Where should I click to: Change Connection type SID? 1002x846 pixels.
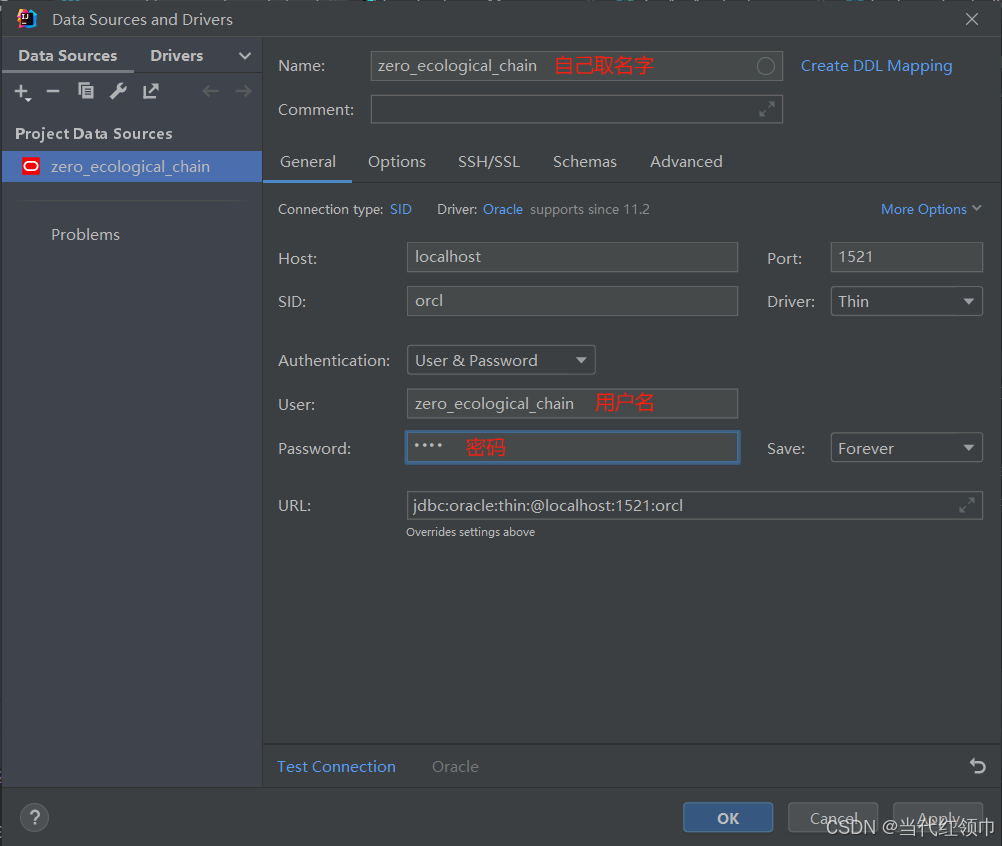[x=401, y=209]
